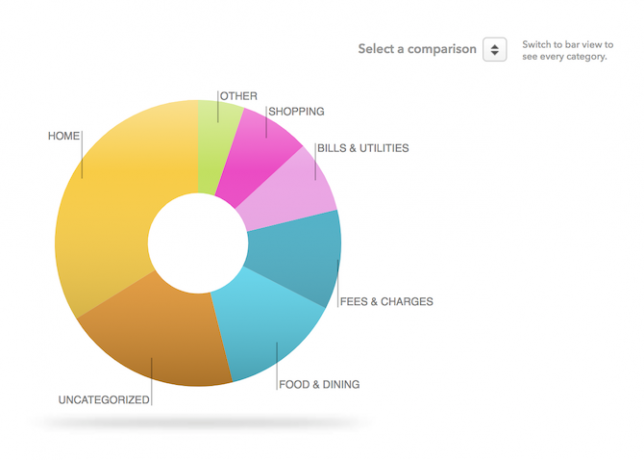Click the Select a comparison text
The width and height of the screenshot is (644, 460).
click(x=417, y=49)
